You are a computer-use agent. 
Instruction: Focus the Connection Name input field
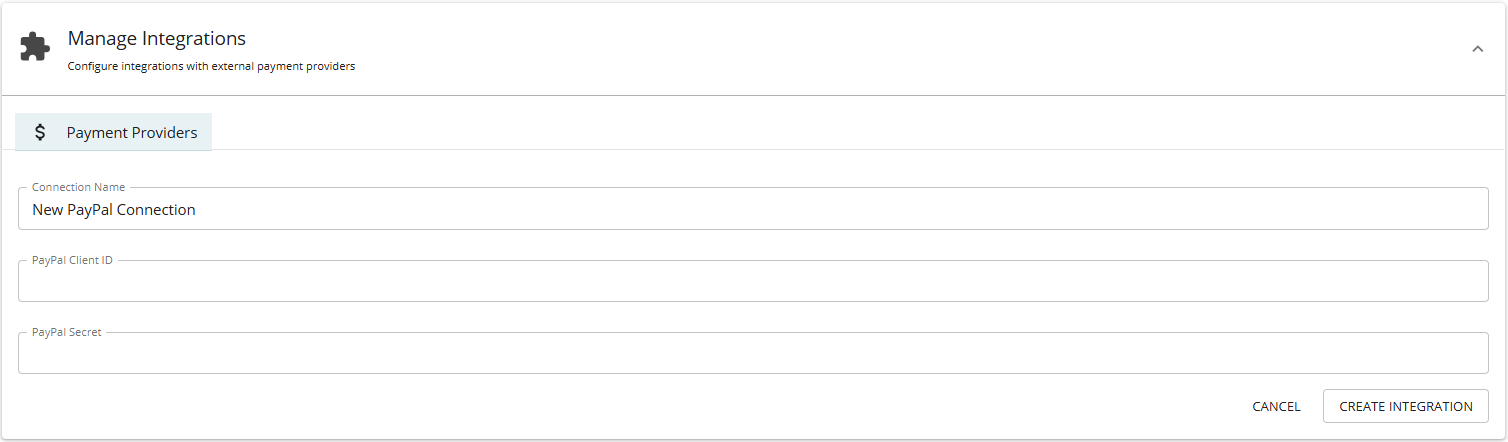[752, 210]
